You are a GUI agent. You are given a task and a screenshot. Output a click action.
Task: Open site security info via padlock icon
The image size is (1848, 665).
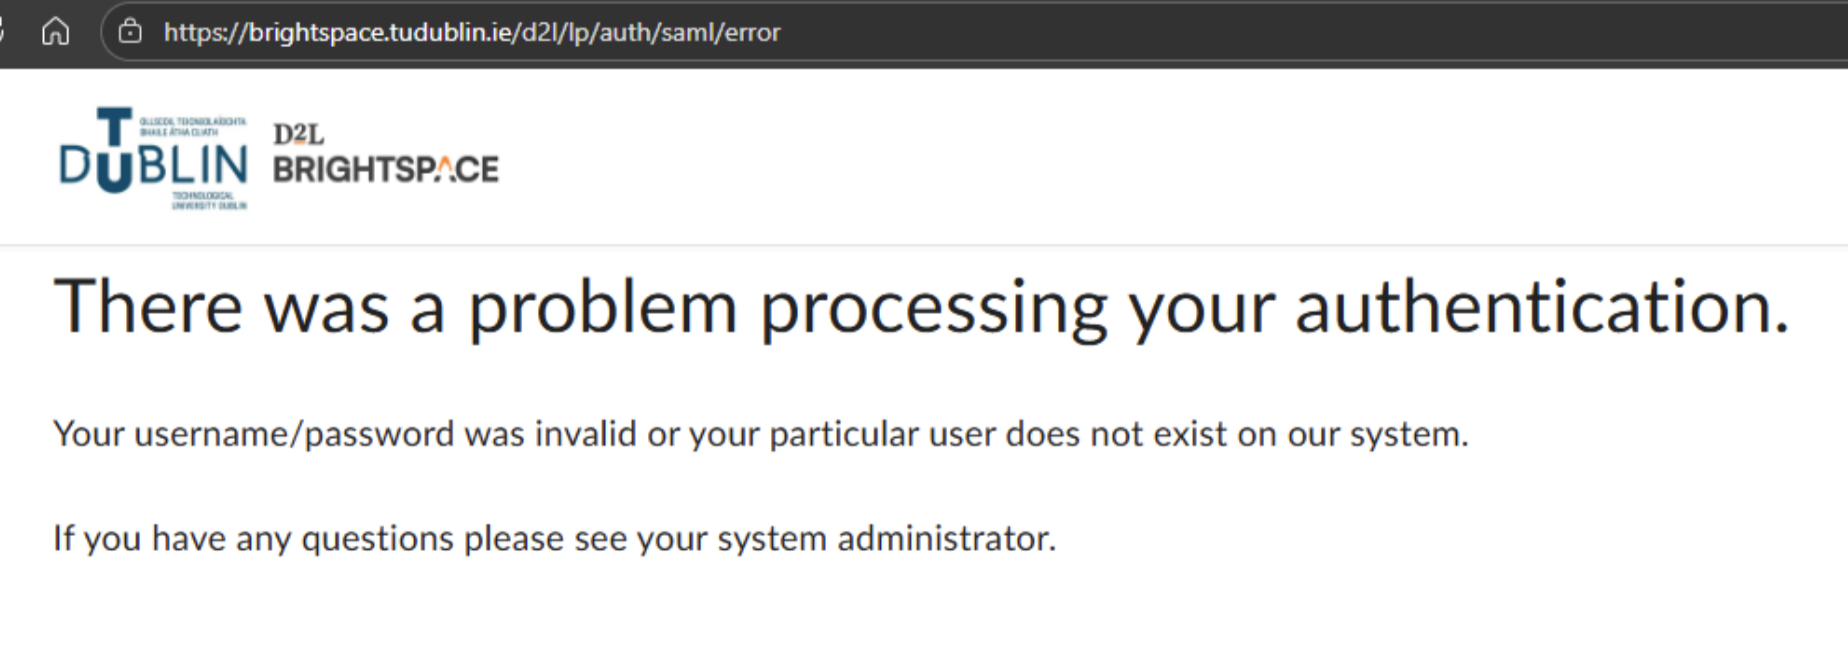pyautogui.click(x=129, y=32)
